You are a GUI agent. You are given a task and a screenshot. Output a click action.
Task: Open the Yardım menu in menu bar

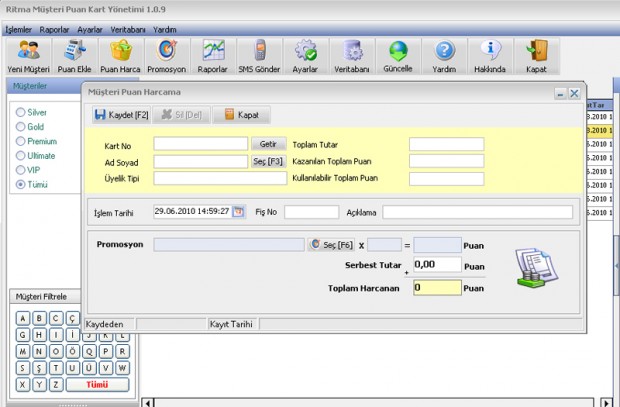(x=164, y=30)
